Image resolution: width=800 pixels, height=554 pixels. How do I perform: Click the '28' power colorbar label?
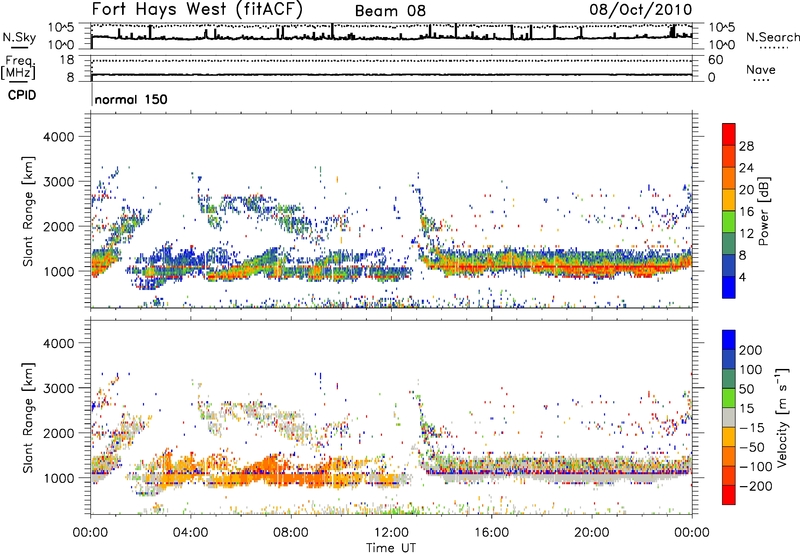click(746, 146)
